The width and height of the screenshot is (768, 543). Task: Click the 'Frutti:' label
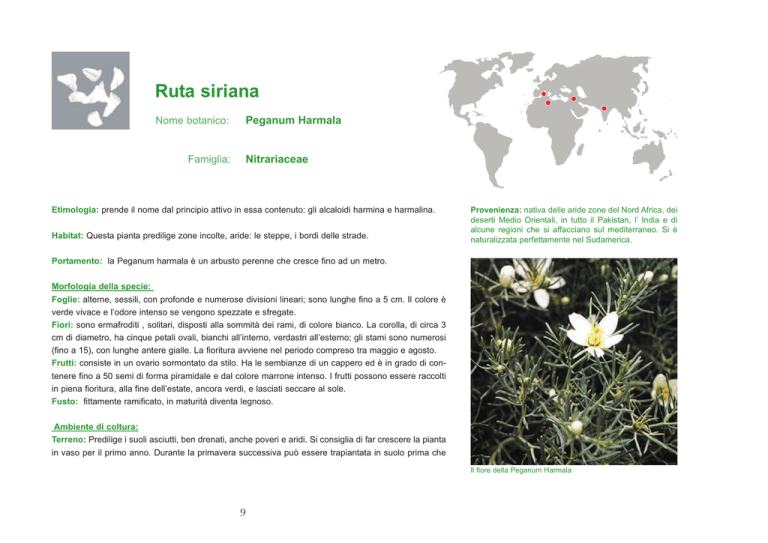click(x=64, y=363)
